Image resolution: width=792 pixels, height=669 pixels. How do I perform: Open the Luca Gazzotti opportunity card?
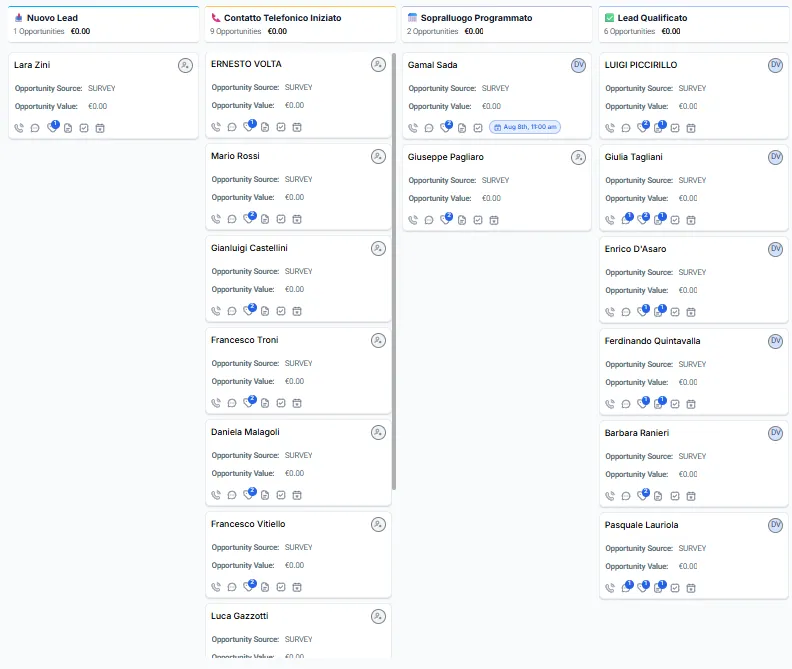240,616
